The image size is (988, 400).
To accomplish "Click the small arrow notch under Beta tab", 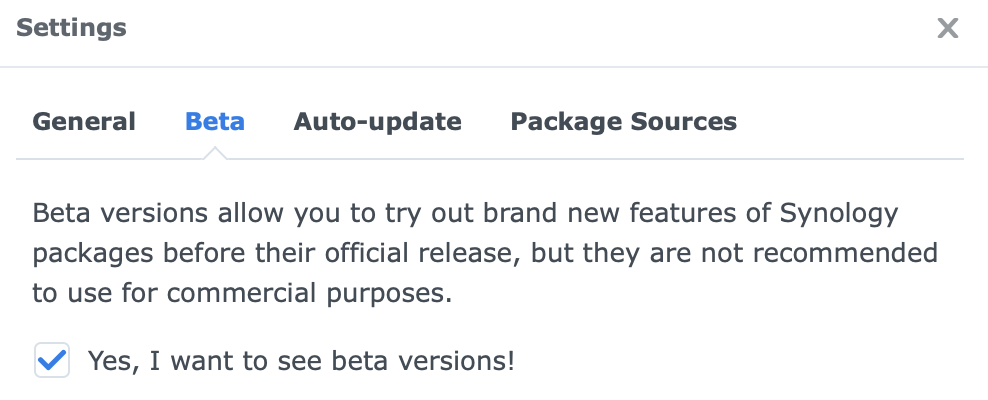I will click(215, 154).
